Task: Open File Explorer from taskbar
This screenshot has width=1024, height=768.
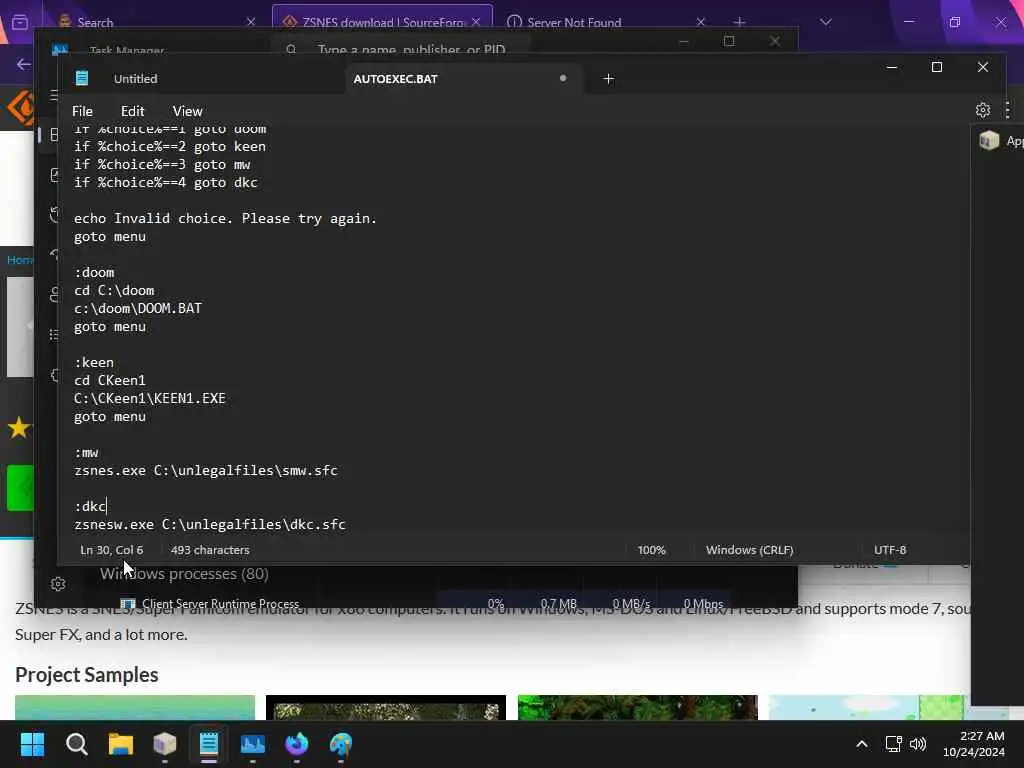Action: click(121, 744)
